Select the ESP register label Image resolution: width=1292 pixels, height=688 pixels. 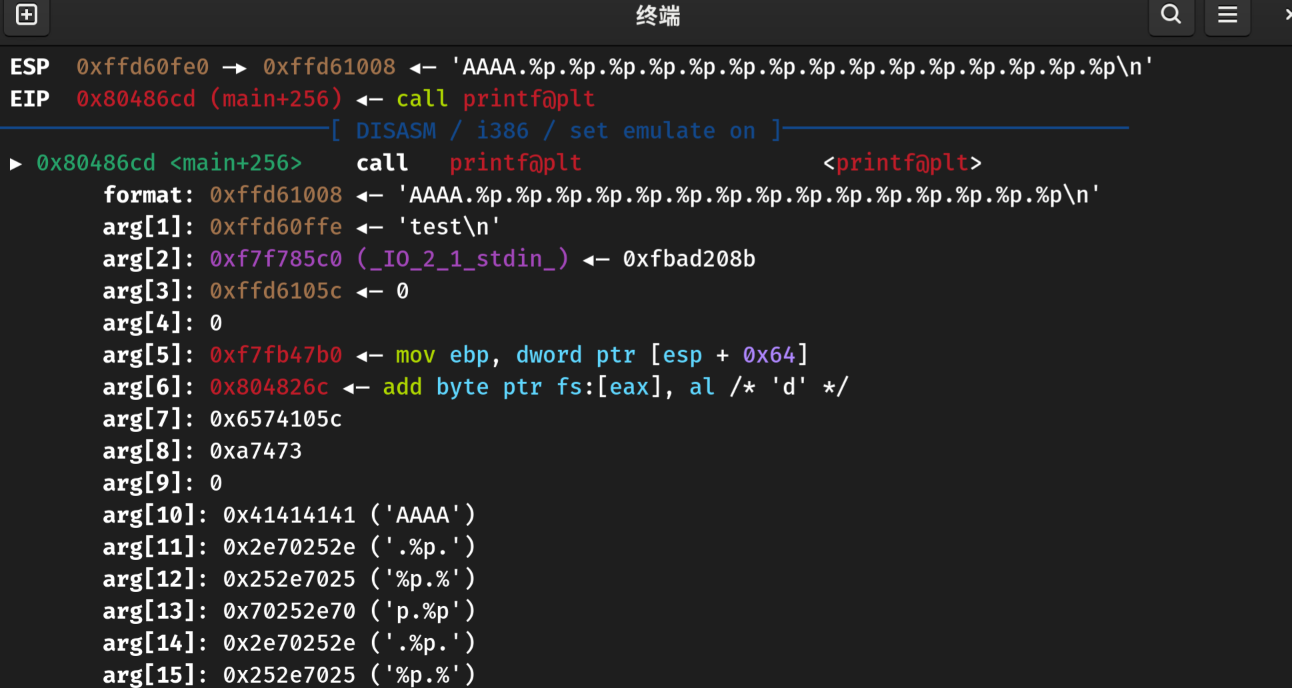[x=29, y=67]
